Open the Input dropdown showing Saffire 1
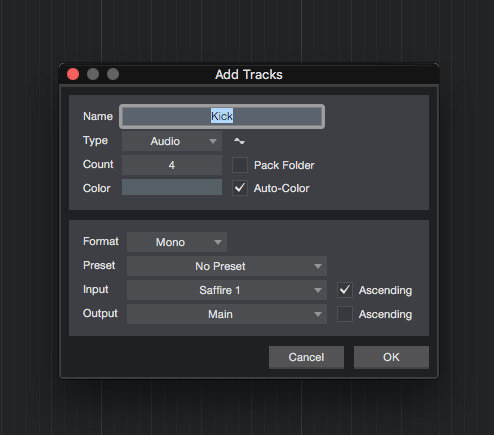 point(227,290)
